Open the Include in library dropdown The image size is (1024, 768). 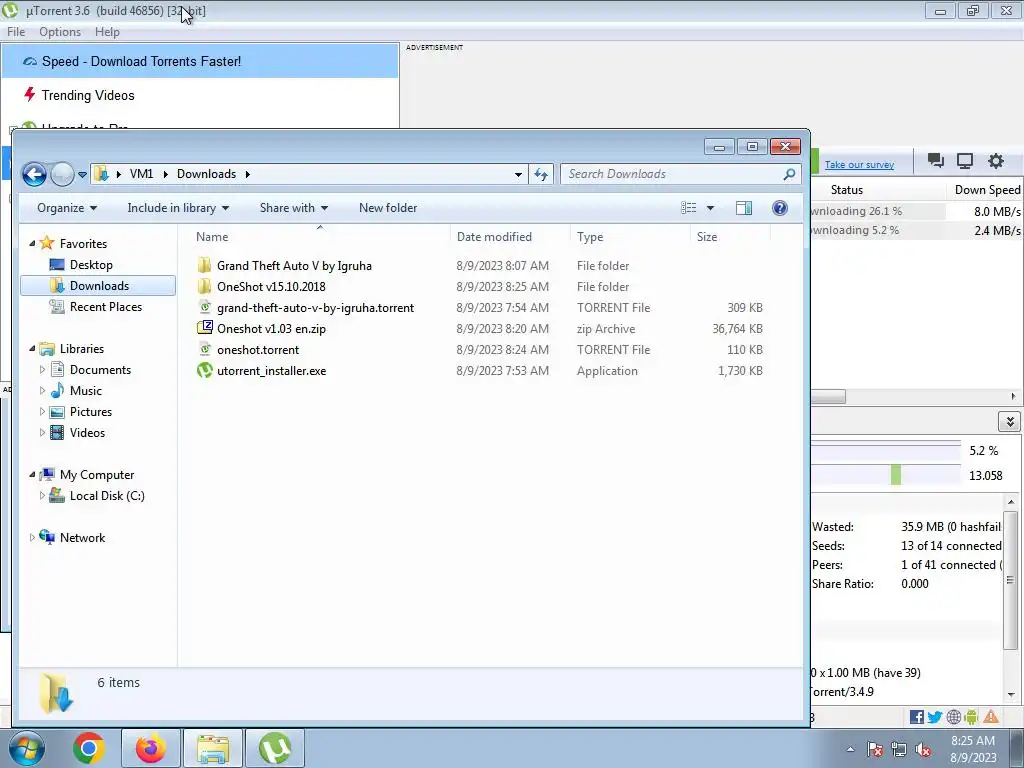178,208
